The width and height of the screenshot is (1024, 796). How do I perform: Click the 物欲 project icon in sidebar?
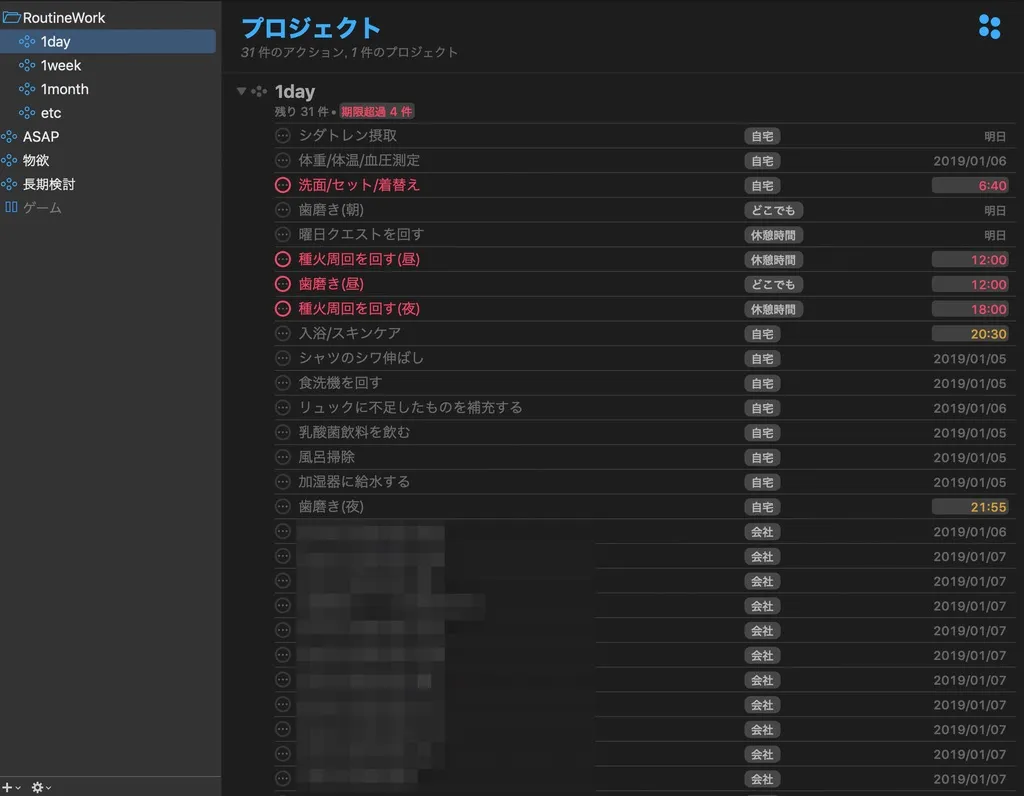click(x=10, y=160)
